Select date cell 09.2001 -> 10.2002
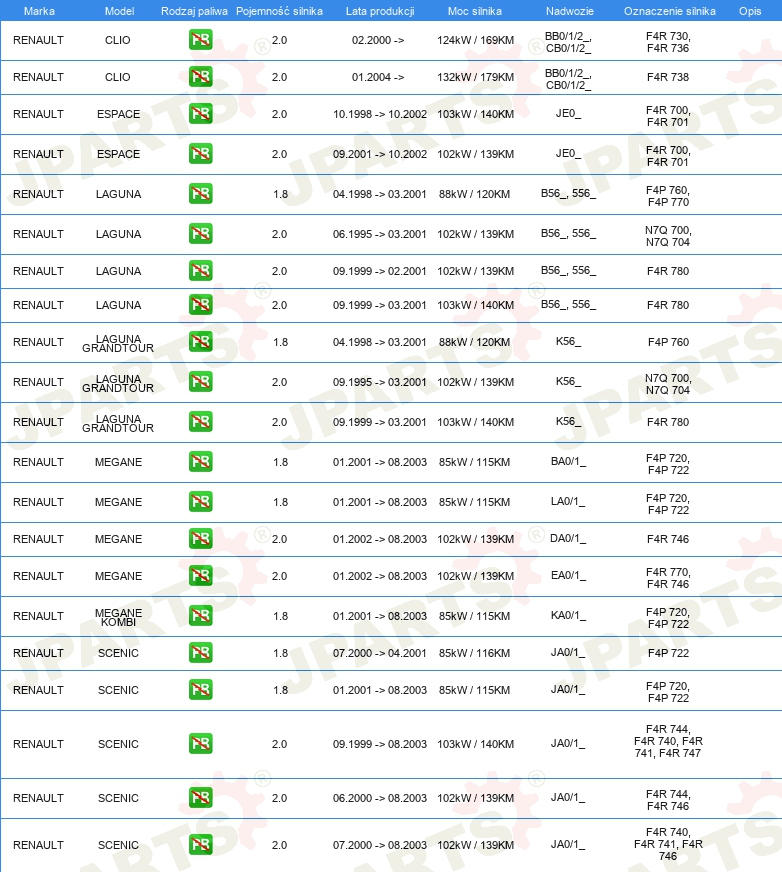Viewport: 782px width, 872px height. pos(380,155)
